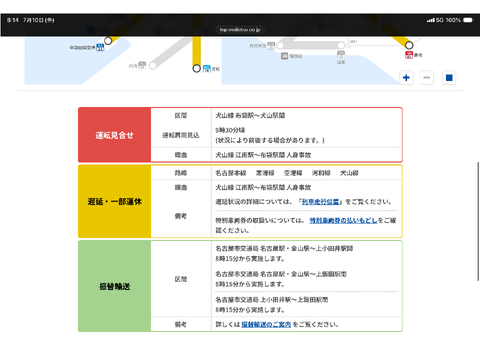Select 空港線 in affected lines row

tap(293, 173)
